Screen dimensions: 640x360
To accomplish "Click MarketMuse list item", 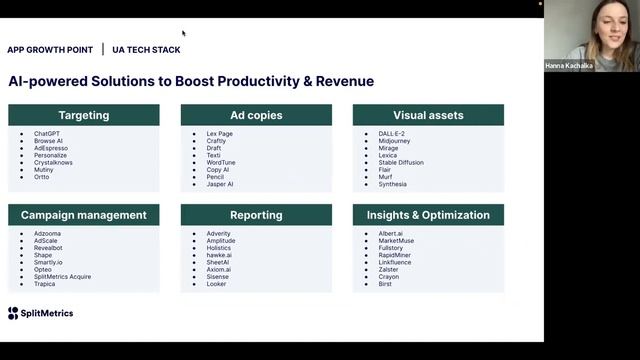I will [x=396, y=241].
